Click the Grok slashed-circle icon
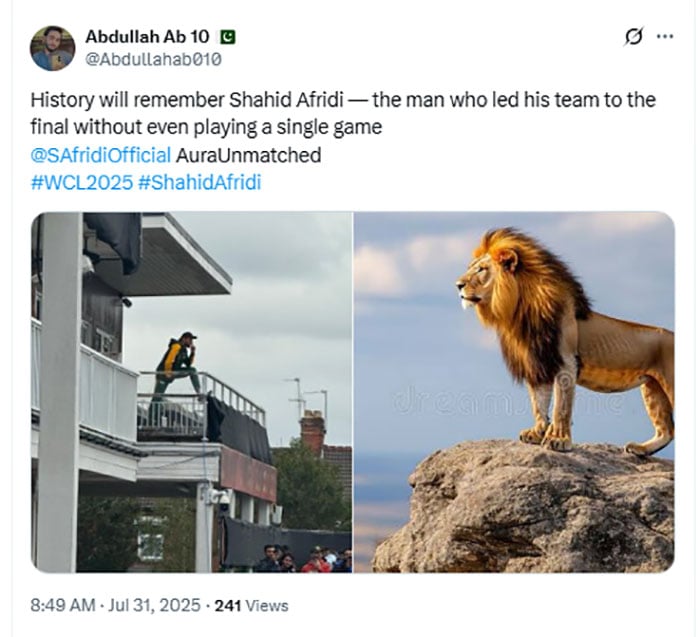The width and height of the screenshot is (700, 637). (x=634, y=37)
